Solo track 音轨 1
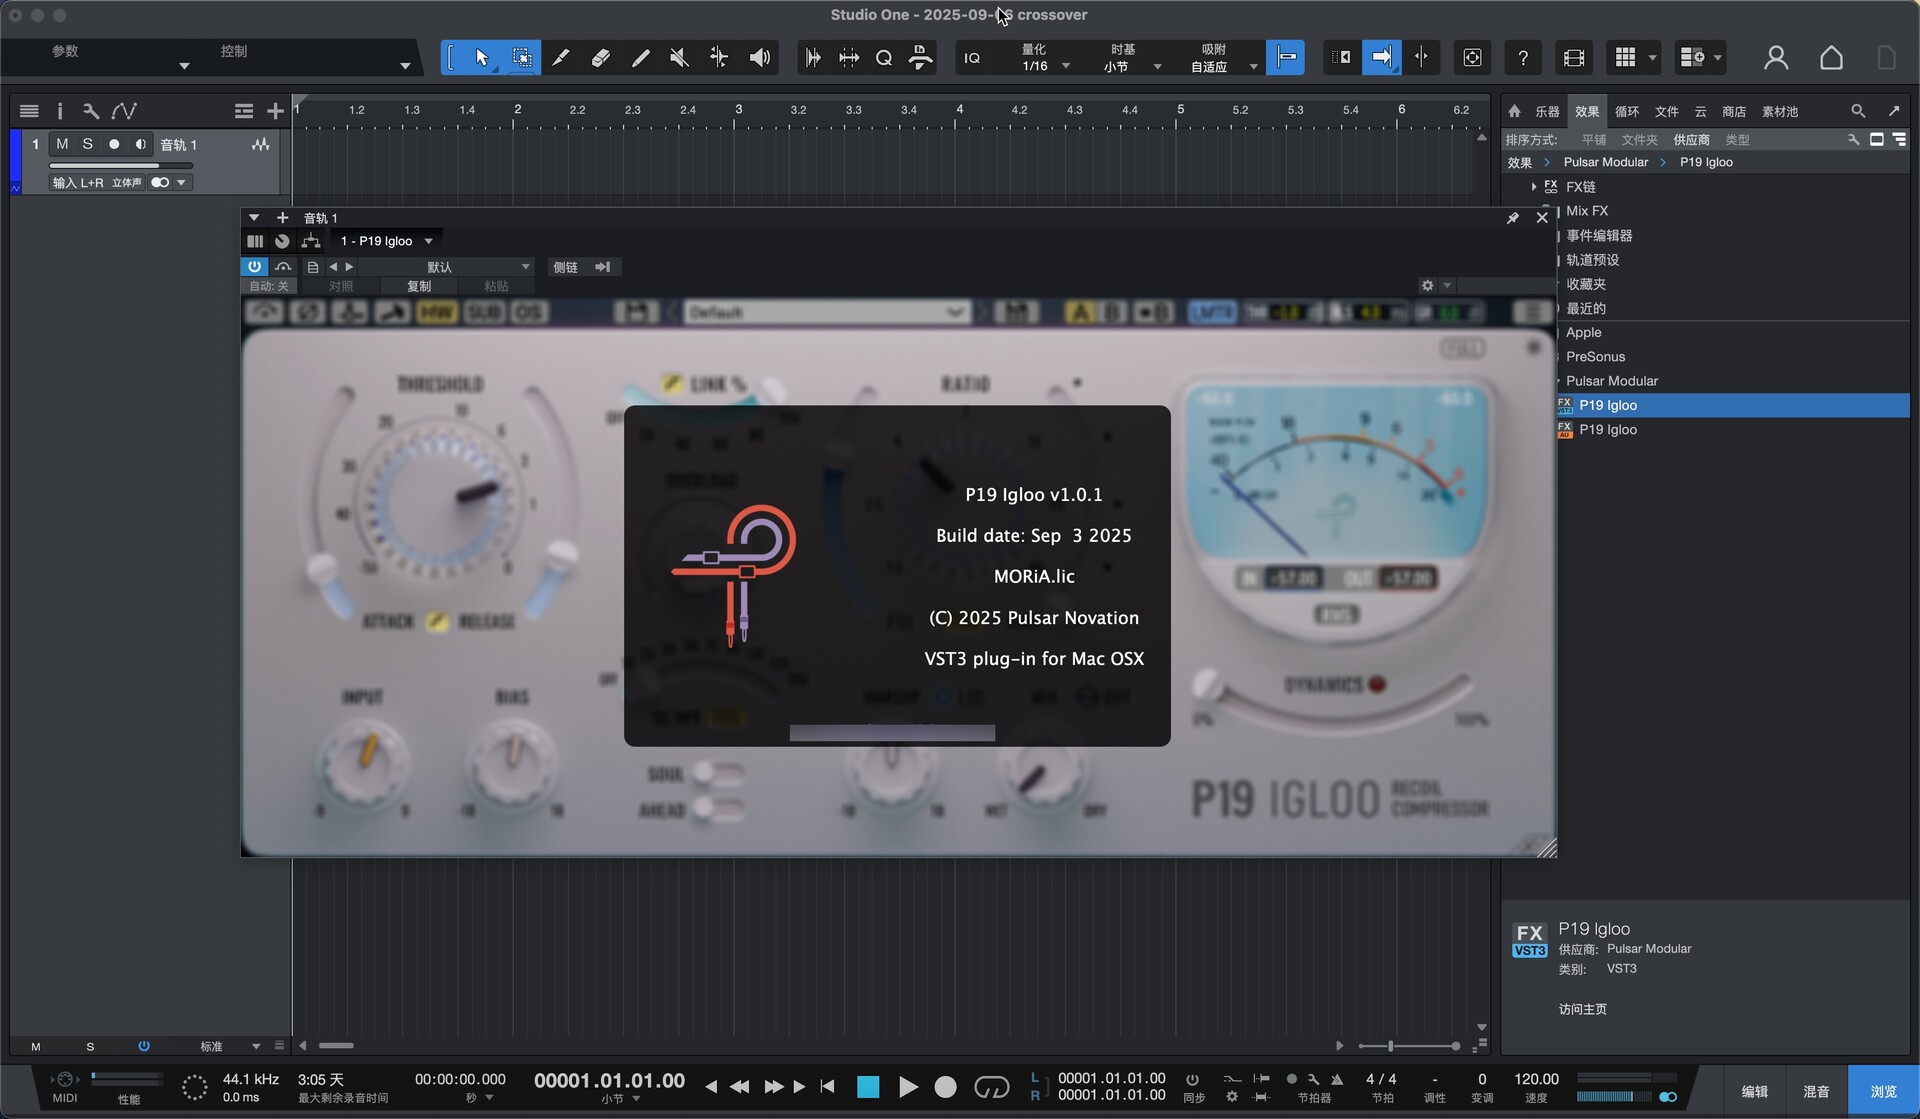The image size is (1920, 1119). [88, 144]
